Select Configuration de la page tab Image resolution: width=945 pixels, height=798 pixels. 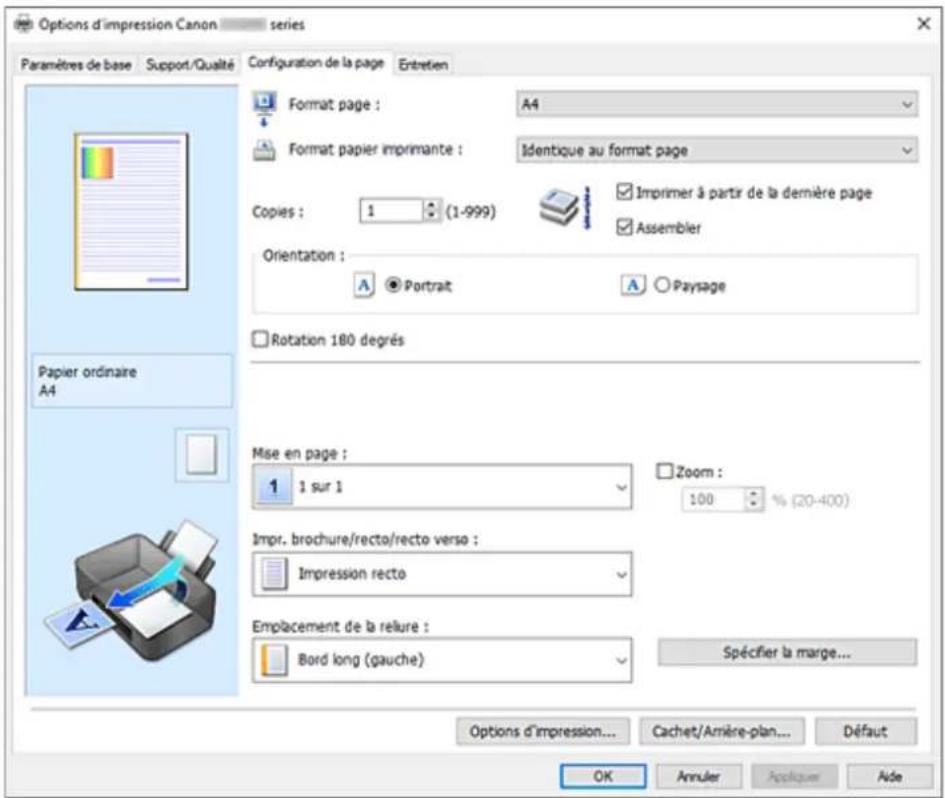pyautogui.click(x=316, y=63)
